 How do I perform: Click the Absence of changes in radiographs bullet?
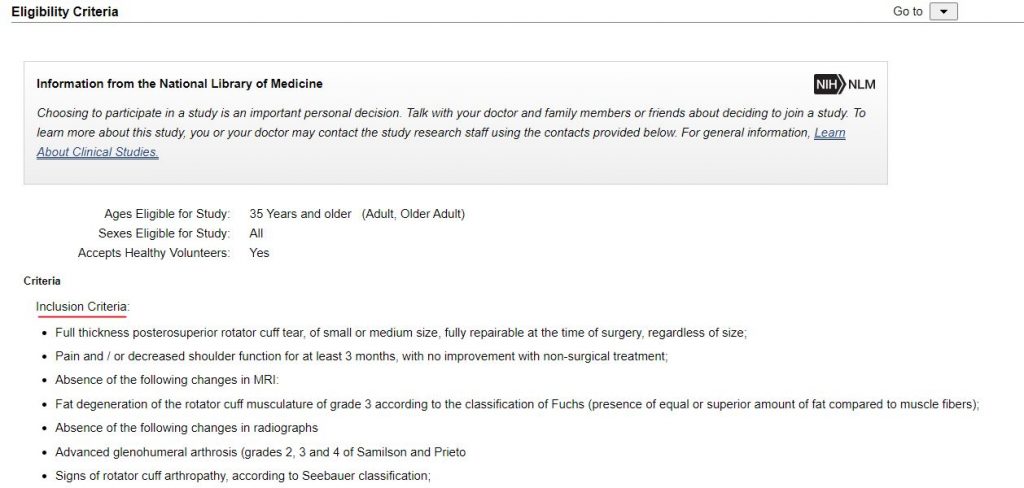(186, 428)
